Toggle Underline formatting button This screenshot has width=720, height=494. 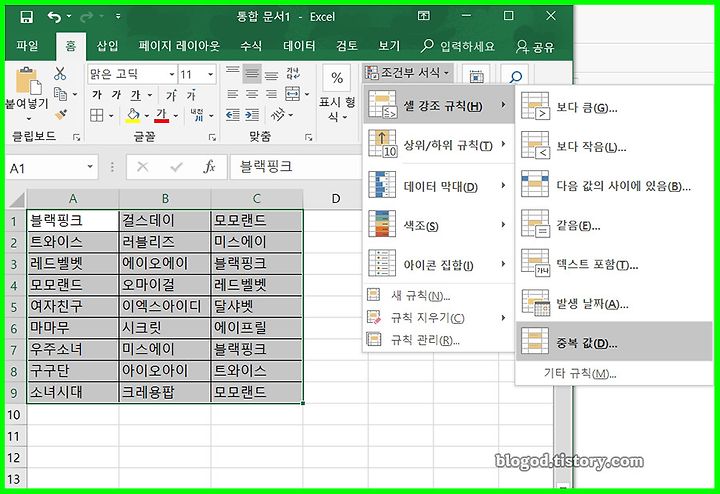point(135,95)
